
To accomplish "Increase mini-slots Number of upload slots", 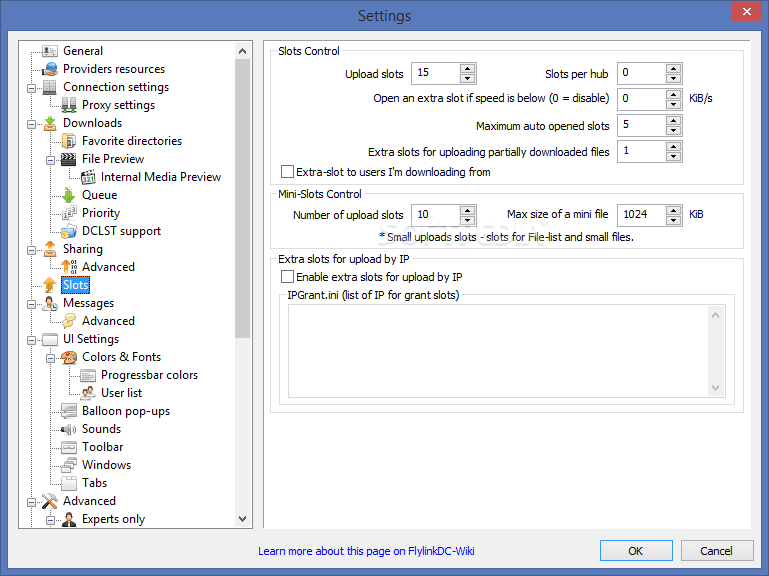I will click(x=468, y=210).
